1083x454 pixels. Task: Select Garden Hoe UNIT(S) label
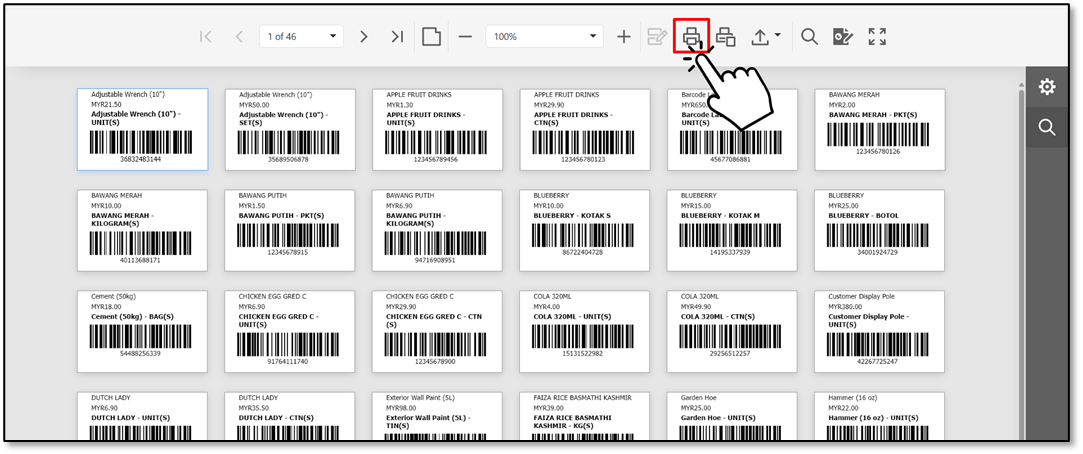click(x=732, y=417)
